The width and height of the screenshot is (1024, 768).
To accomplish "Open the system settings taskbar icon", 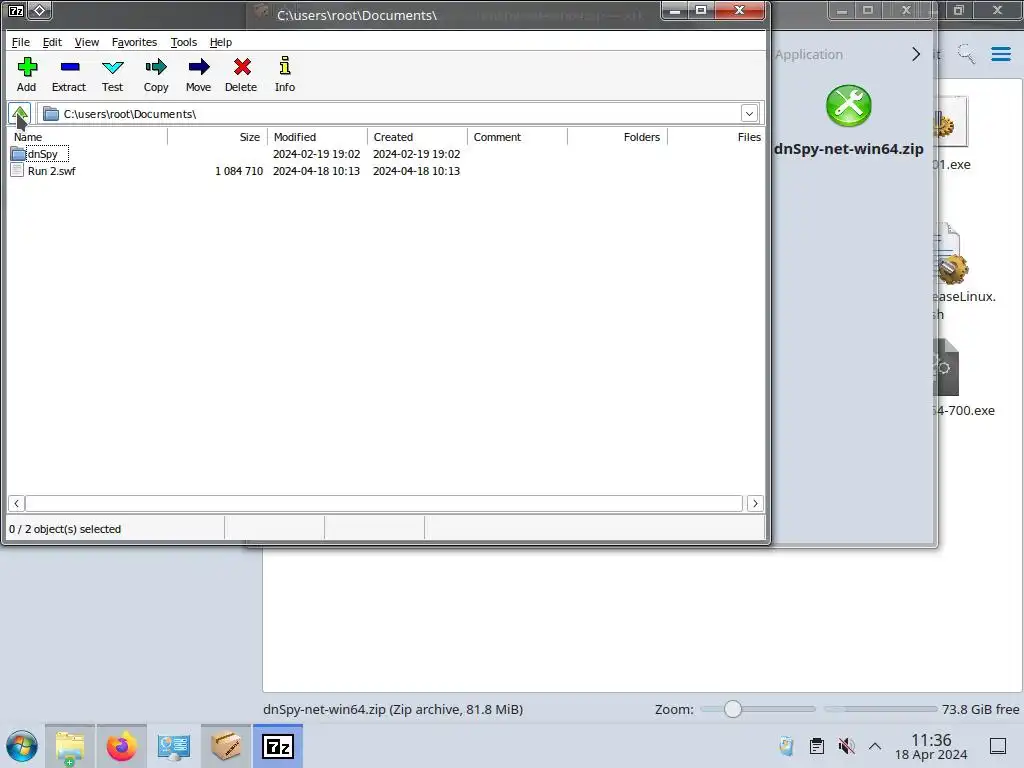I will tap(174, 746).
